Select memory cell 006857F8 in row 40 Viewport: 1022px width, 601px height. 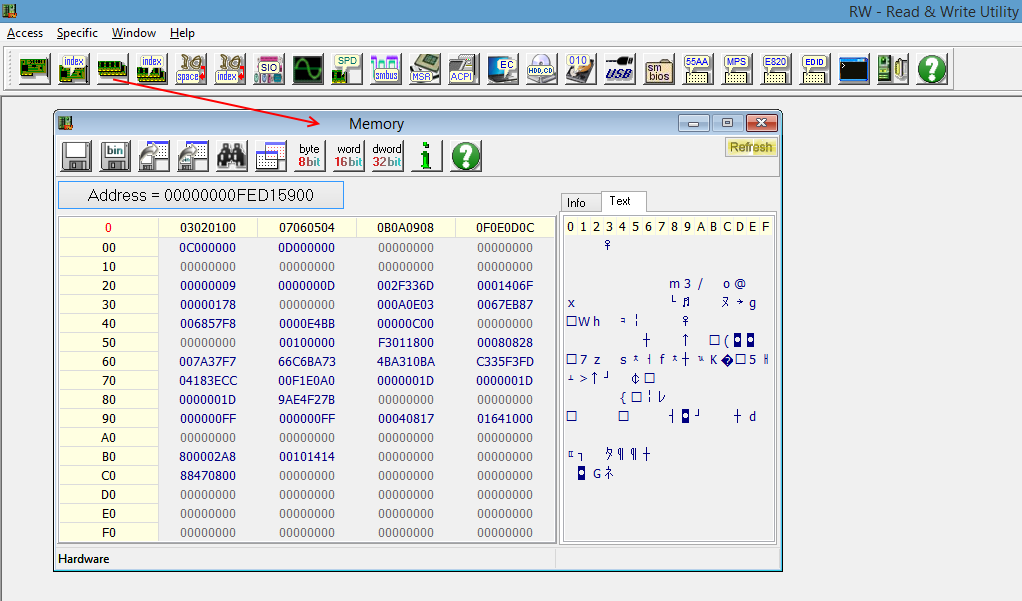point(208,323)
